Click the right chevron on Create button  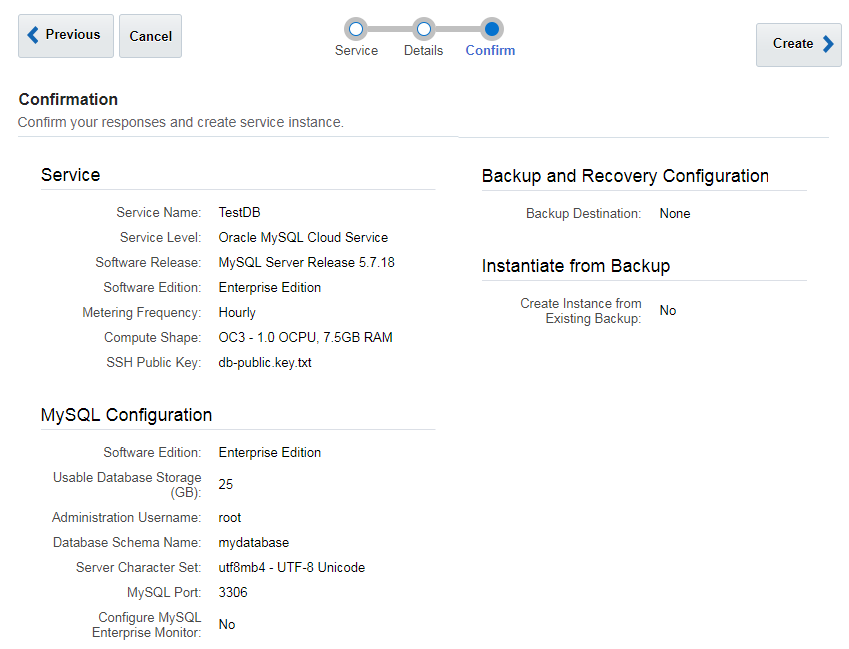828,44
